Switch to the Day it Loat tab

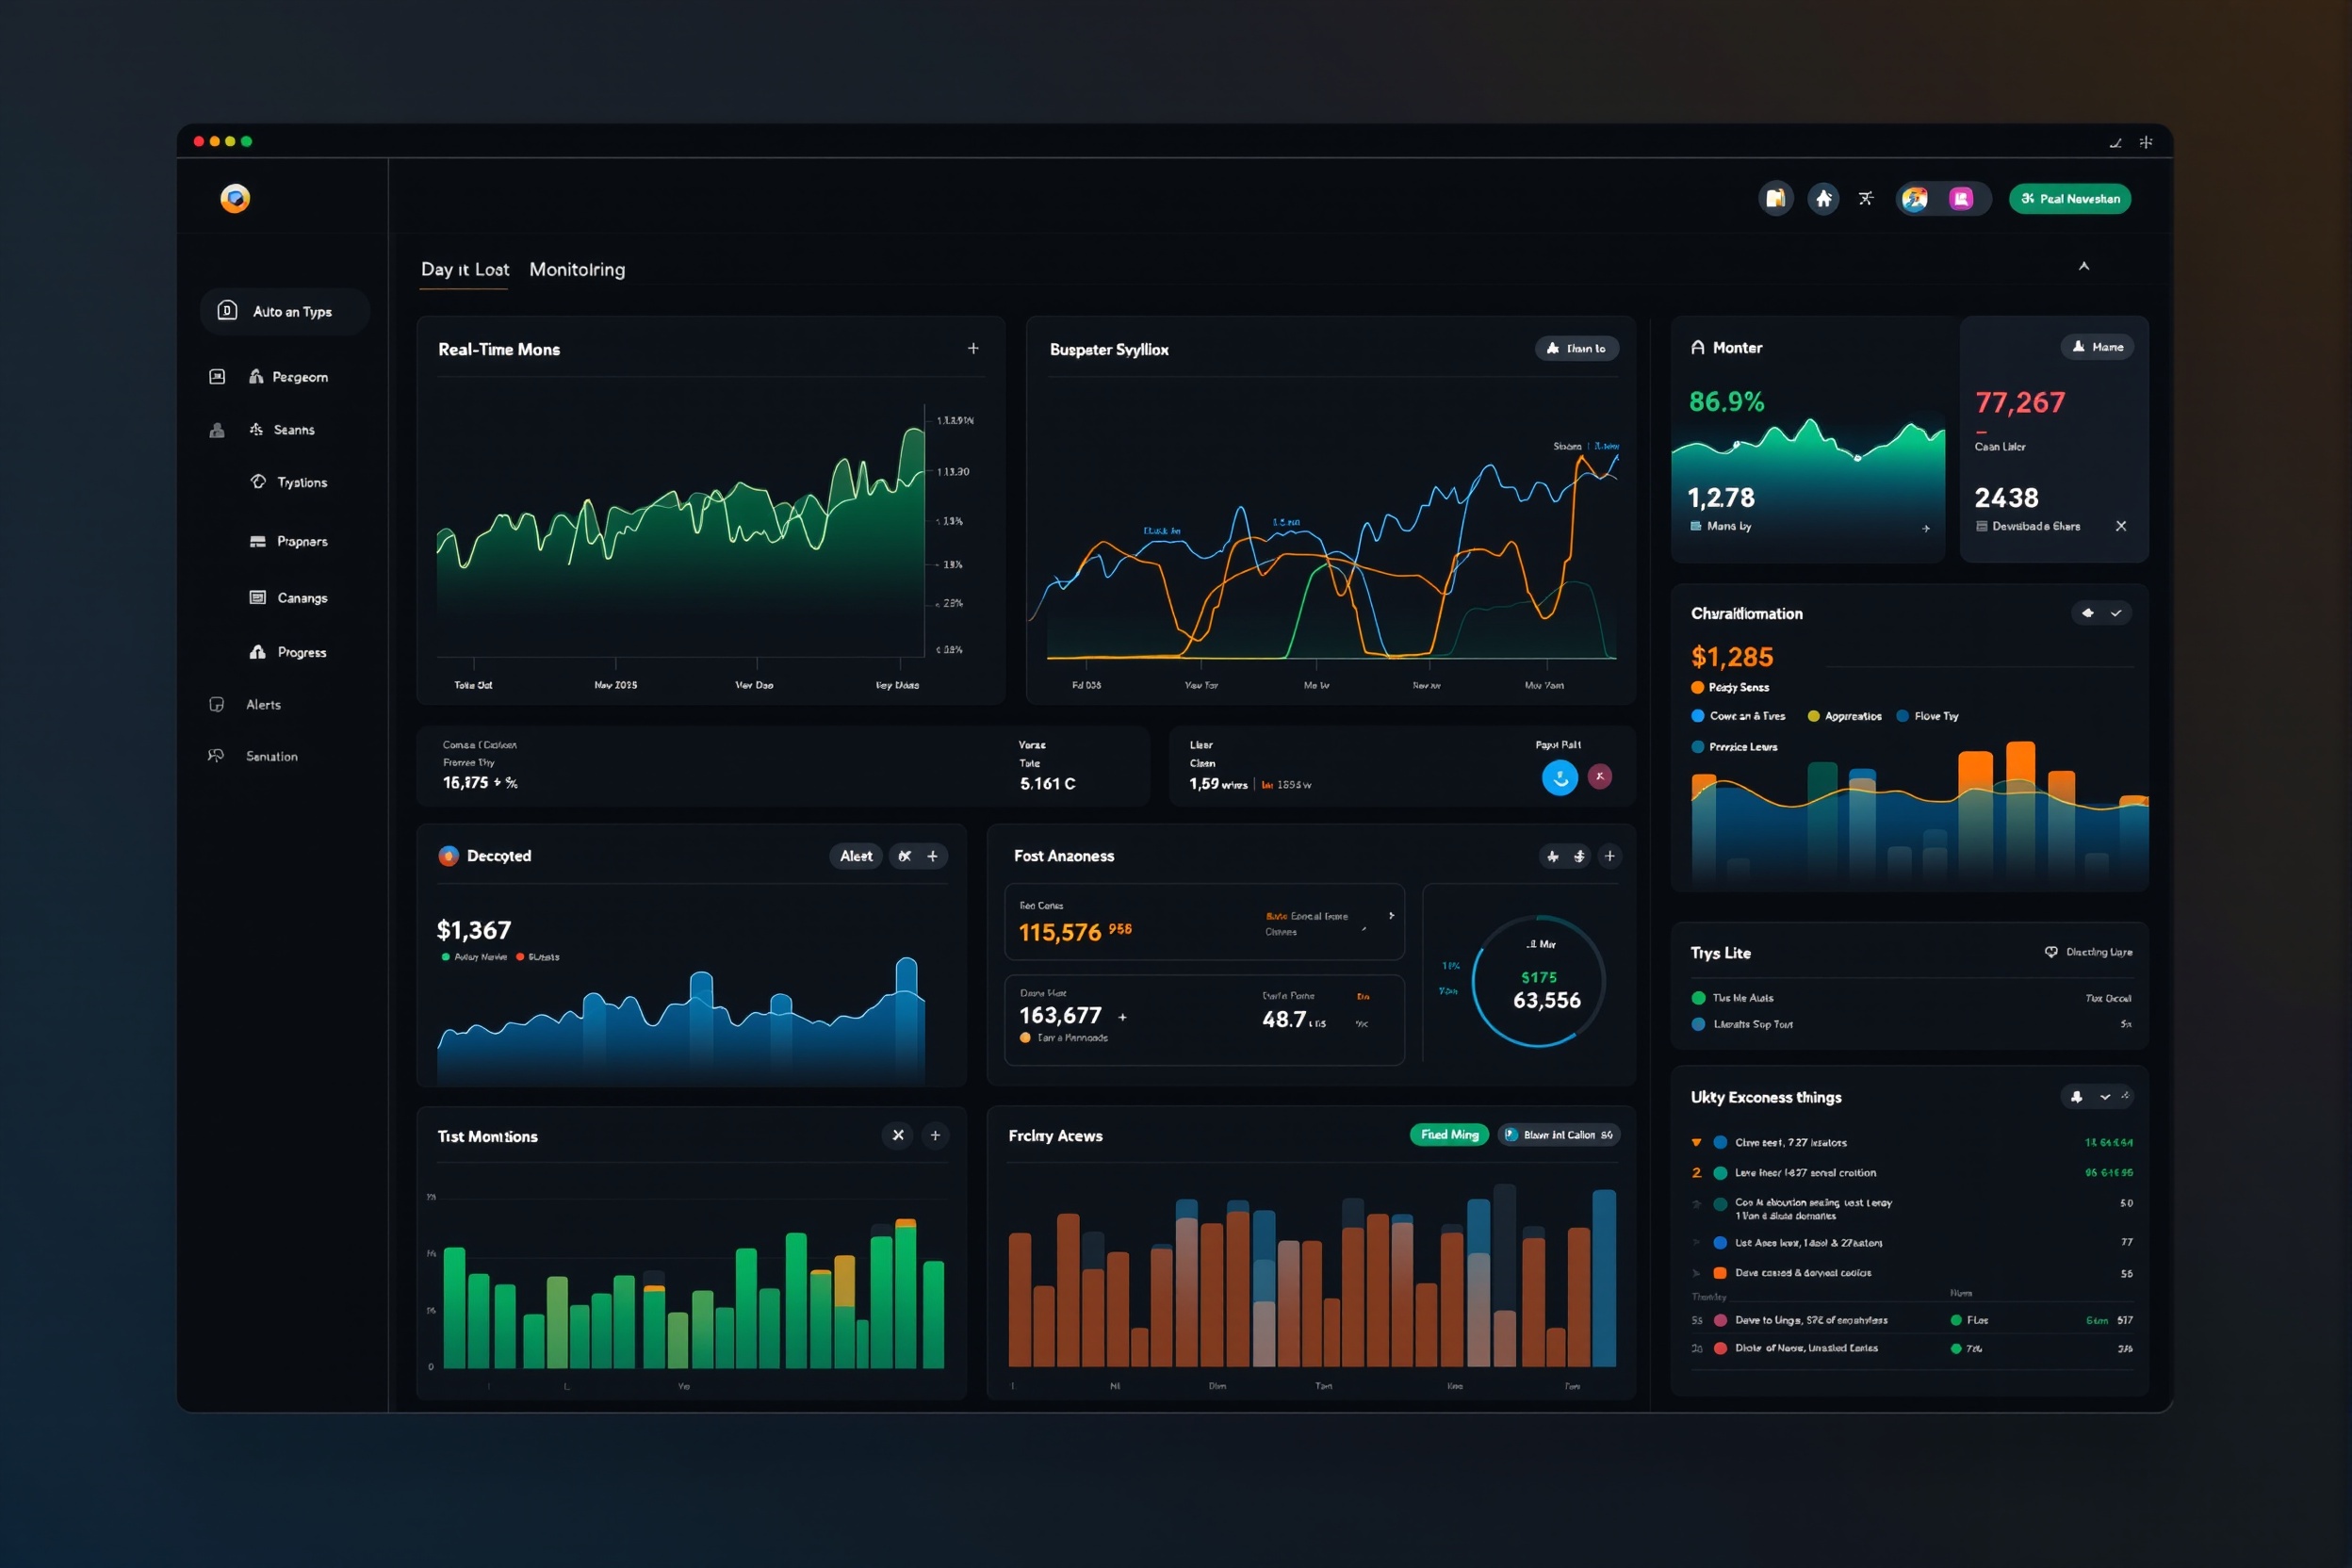coord(464,269)
